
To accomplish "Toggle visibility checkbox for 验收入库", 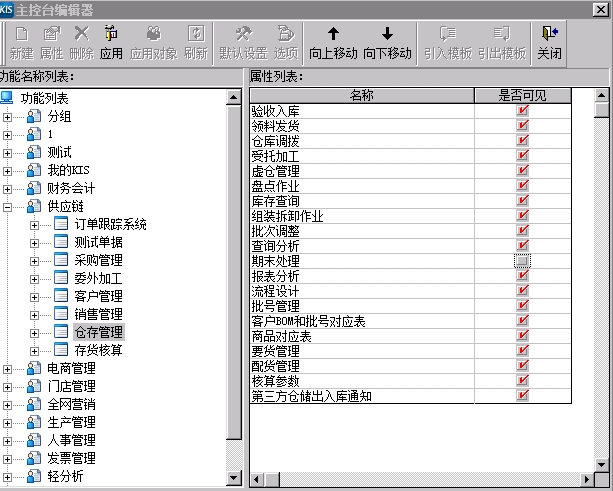I will (x=522, y=111).
